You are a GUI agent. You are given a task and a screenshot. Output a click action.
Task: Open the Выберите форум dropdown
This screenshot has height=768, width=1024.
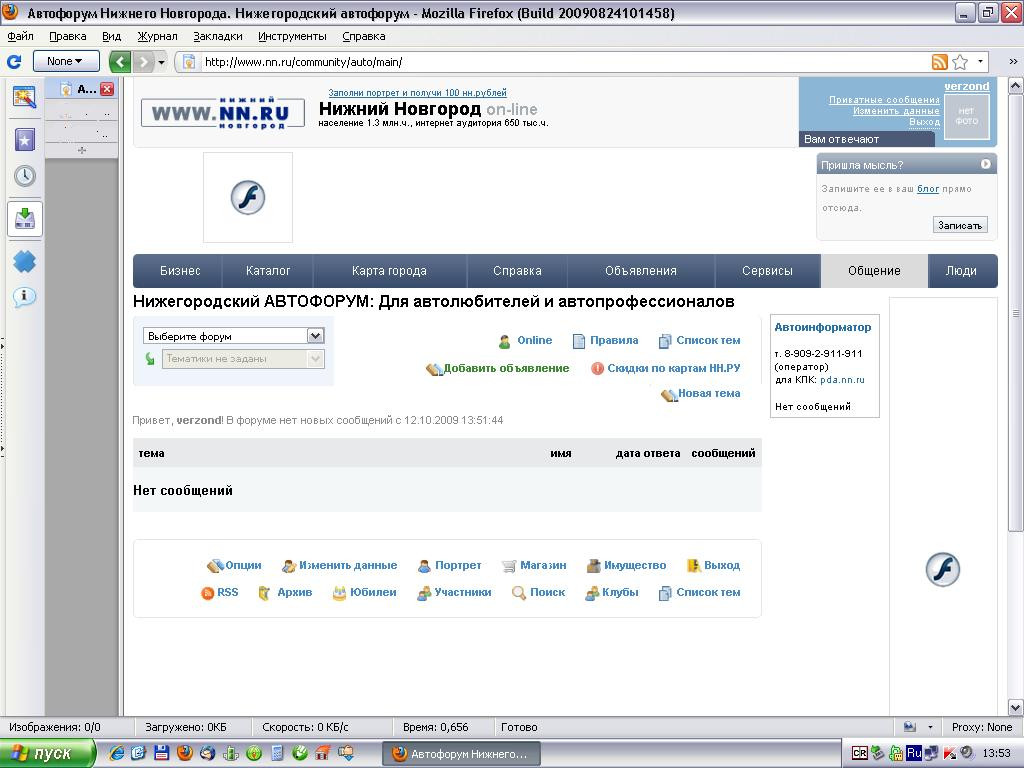[x=233, y=336]
